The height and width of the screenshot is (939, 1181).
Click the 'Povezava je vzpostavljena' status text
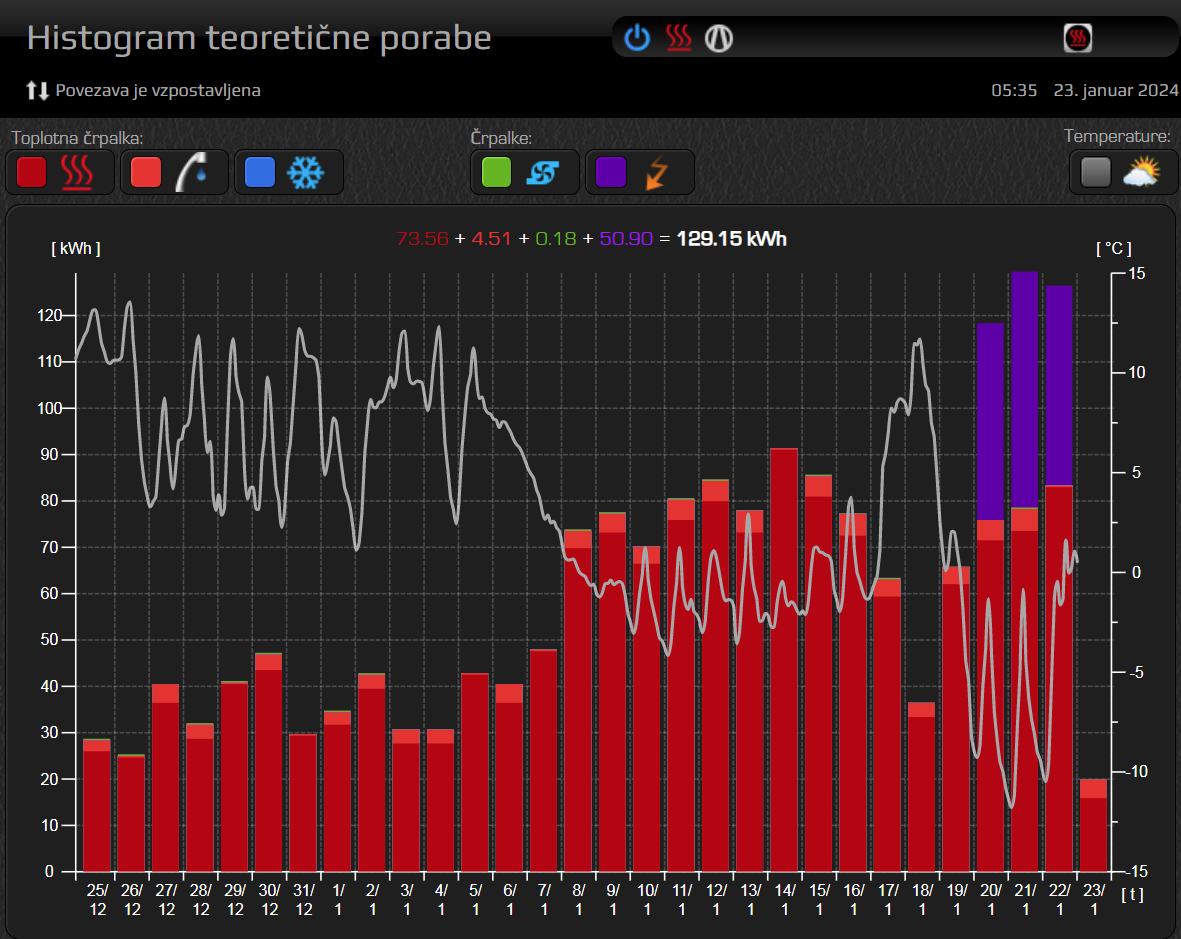pos(158,90)
